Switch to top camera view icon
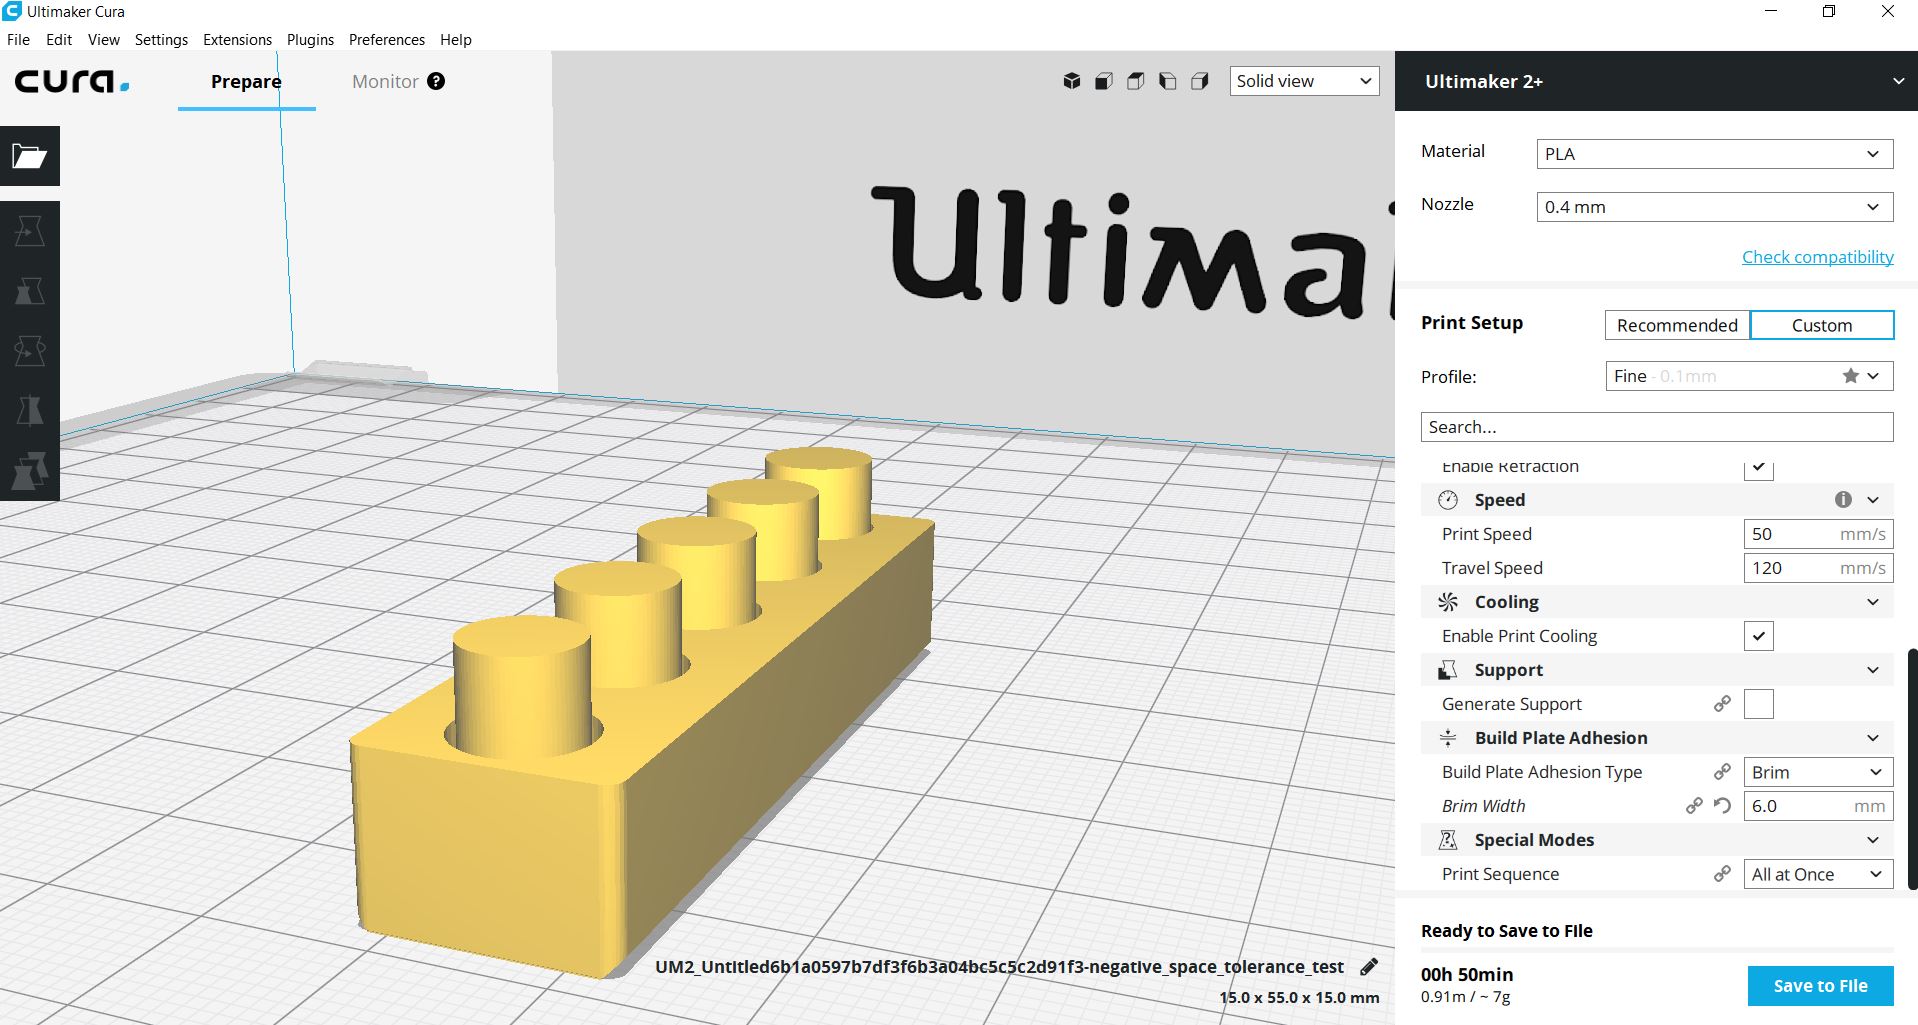The width and height of the screenshot is (1918, 1025). coord(1136,81)
